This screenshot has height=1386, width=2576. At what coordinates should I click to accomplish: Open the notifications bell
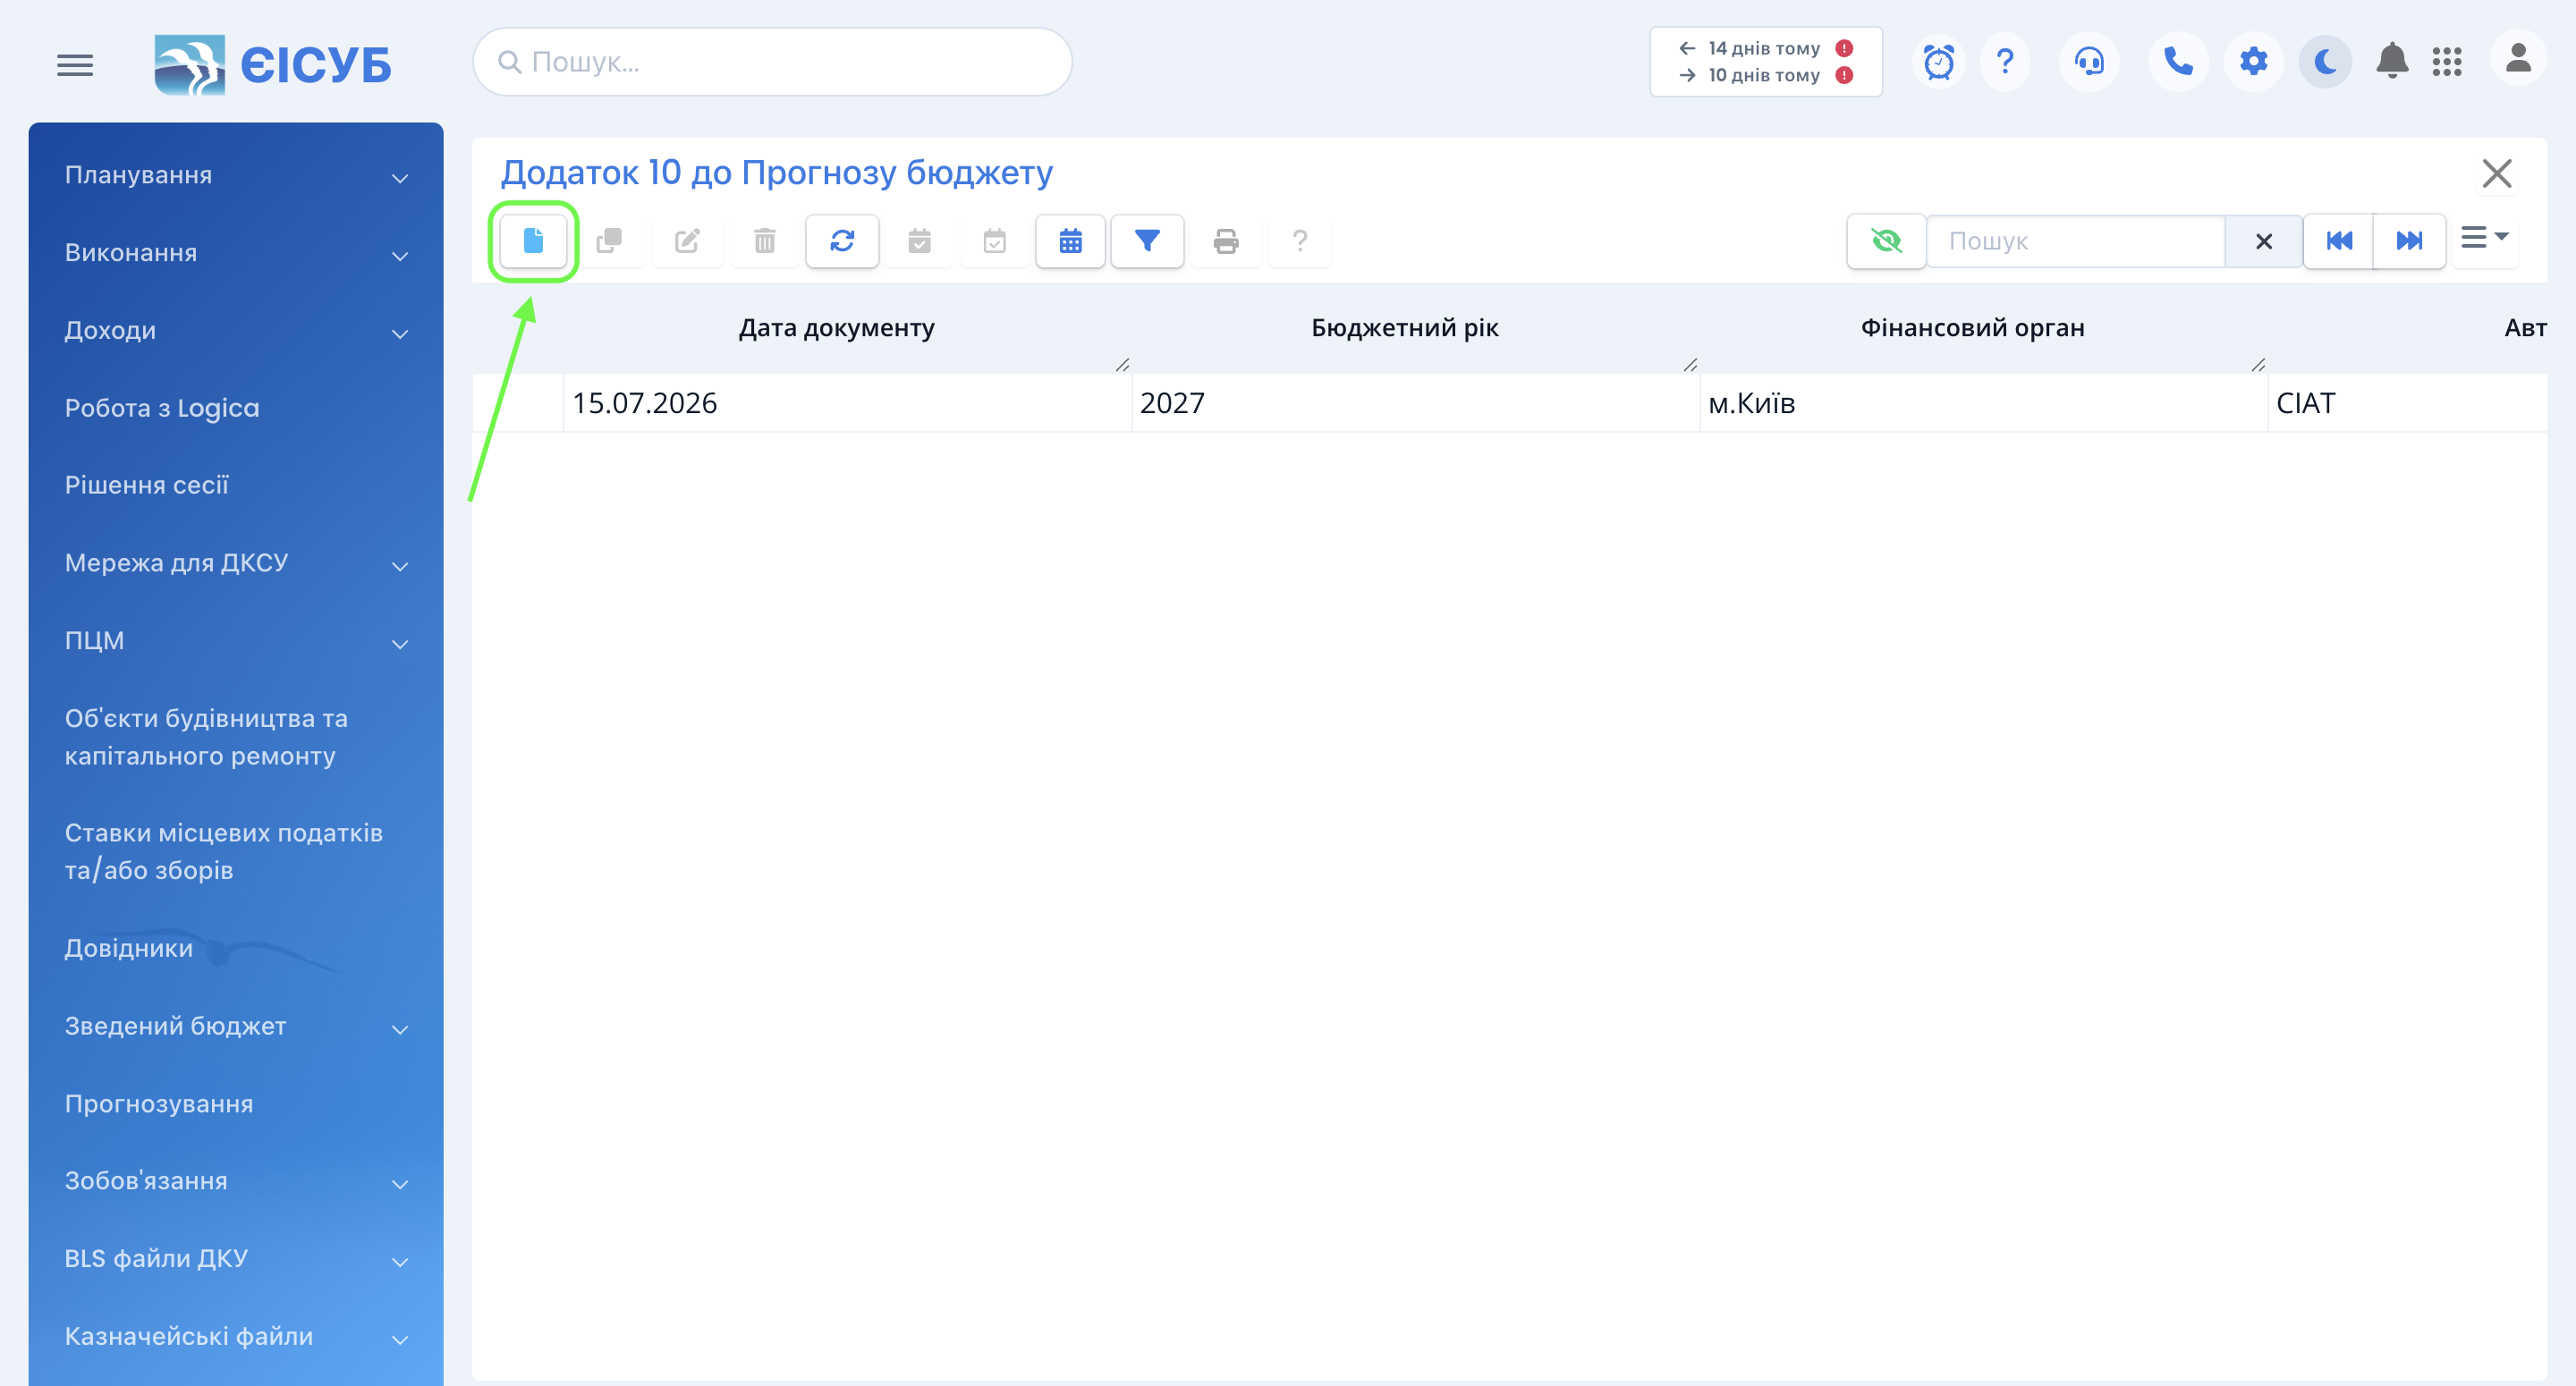click(x=2392, y=62)
